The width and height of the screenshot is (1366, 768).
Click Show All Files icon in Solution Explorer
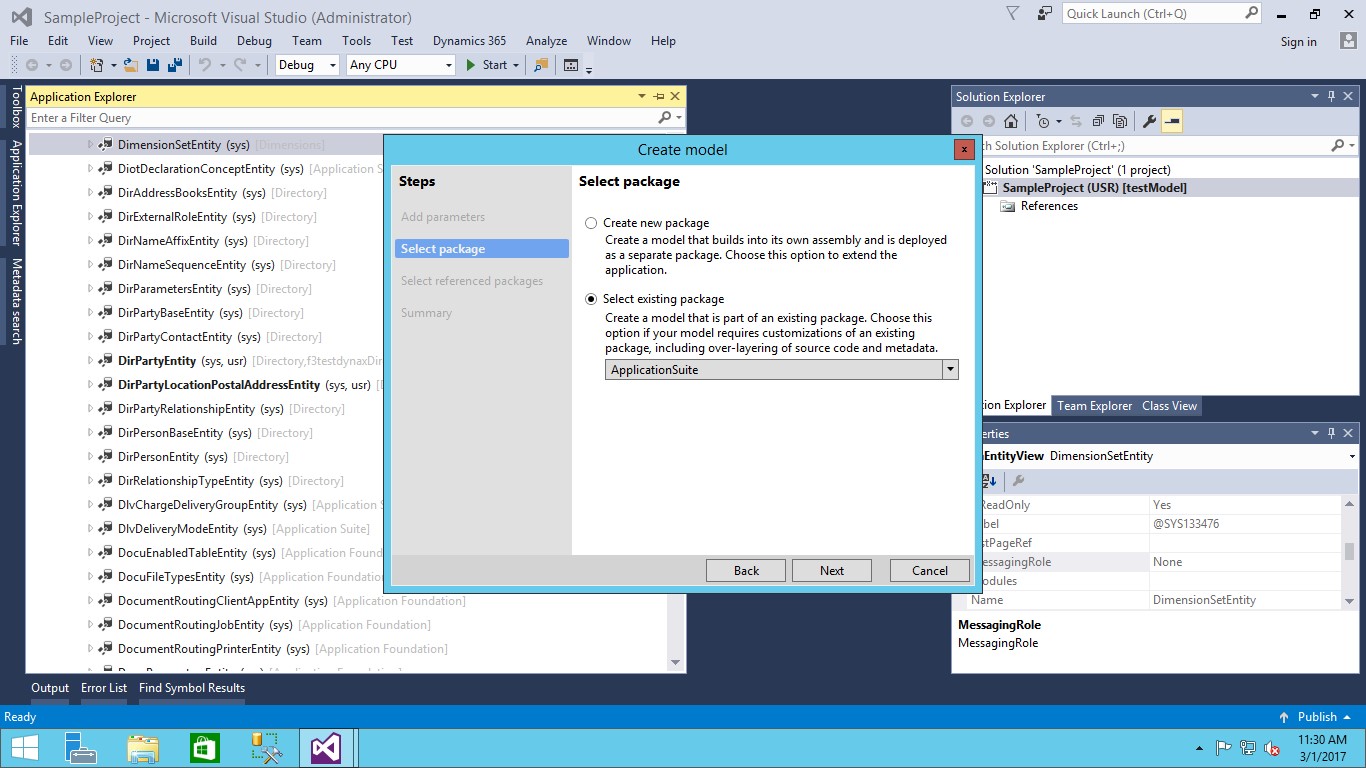coord(1119,121)
